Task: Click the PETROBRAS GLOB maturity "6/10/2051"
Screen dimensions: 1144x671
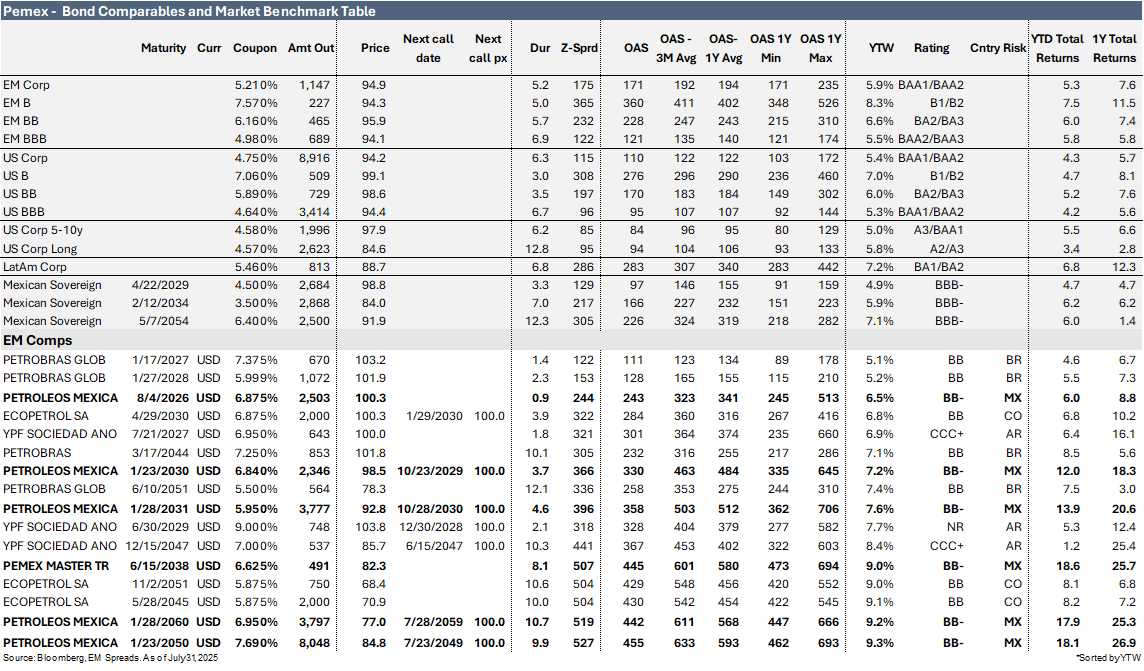Action: coord(160,489)
